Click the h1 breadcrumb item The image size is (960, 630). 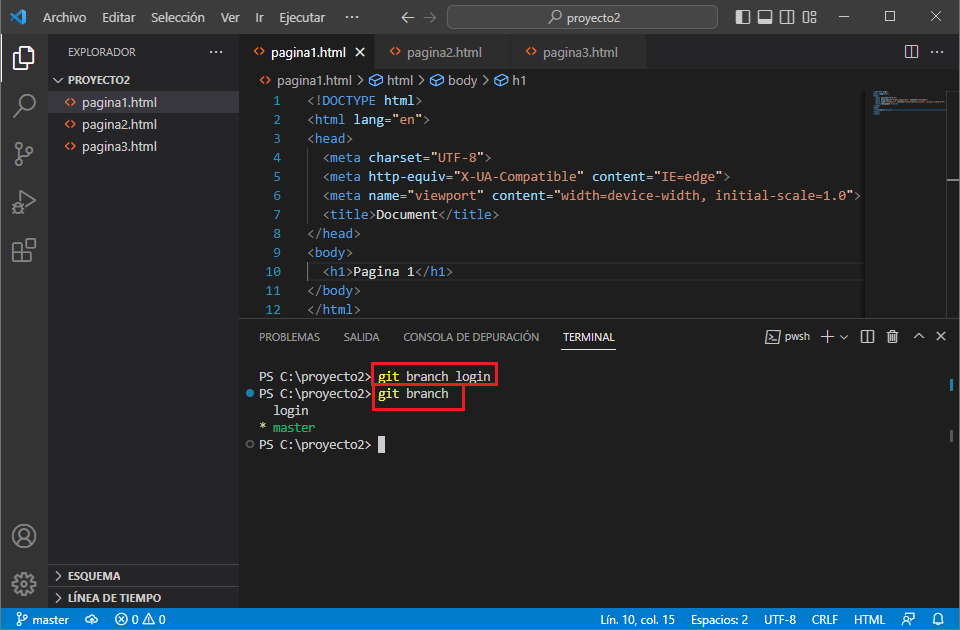[511, 80]
